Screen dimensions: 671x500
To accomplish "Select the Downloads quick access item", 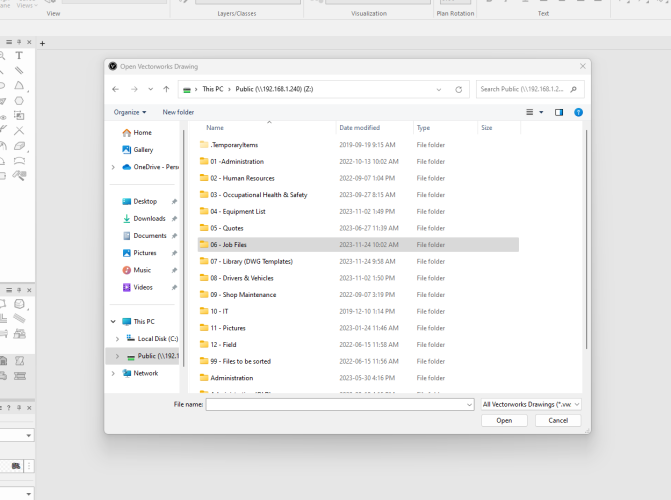I will pyautogui.click(x=149, y=218).
